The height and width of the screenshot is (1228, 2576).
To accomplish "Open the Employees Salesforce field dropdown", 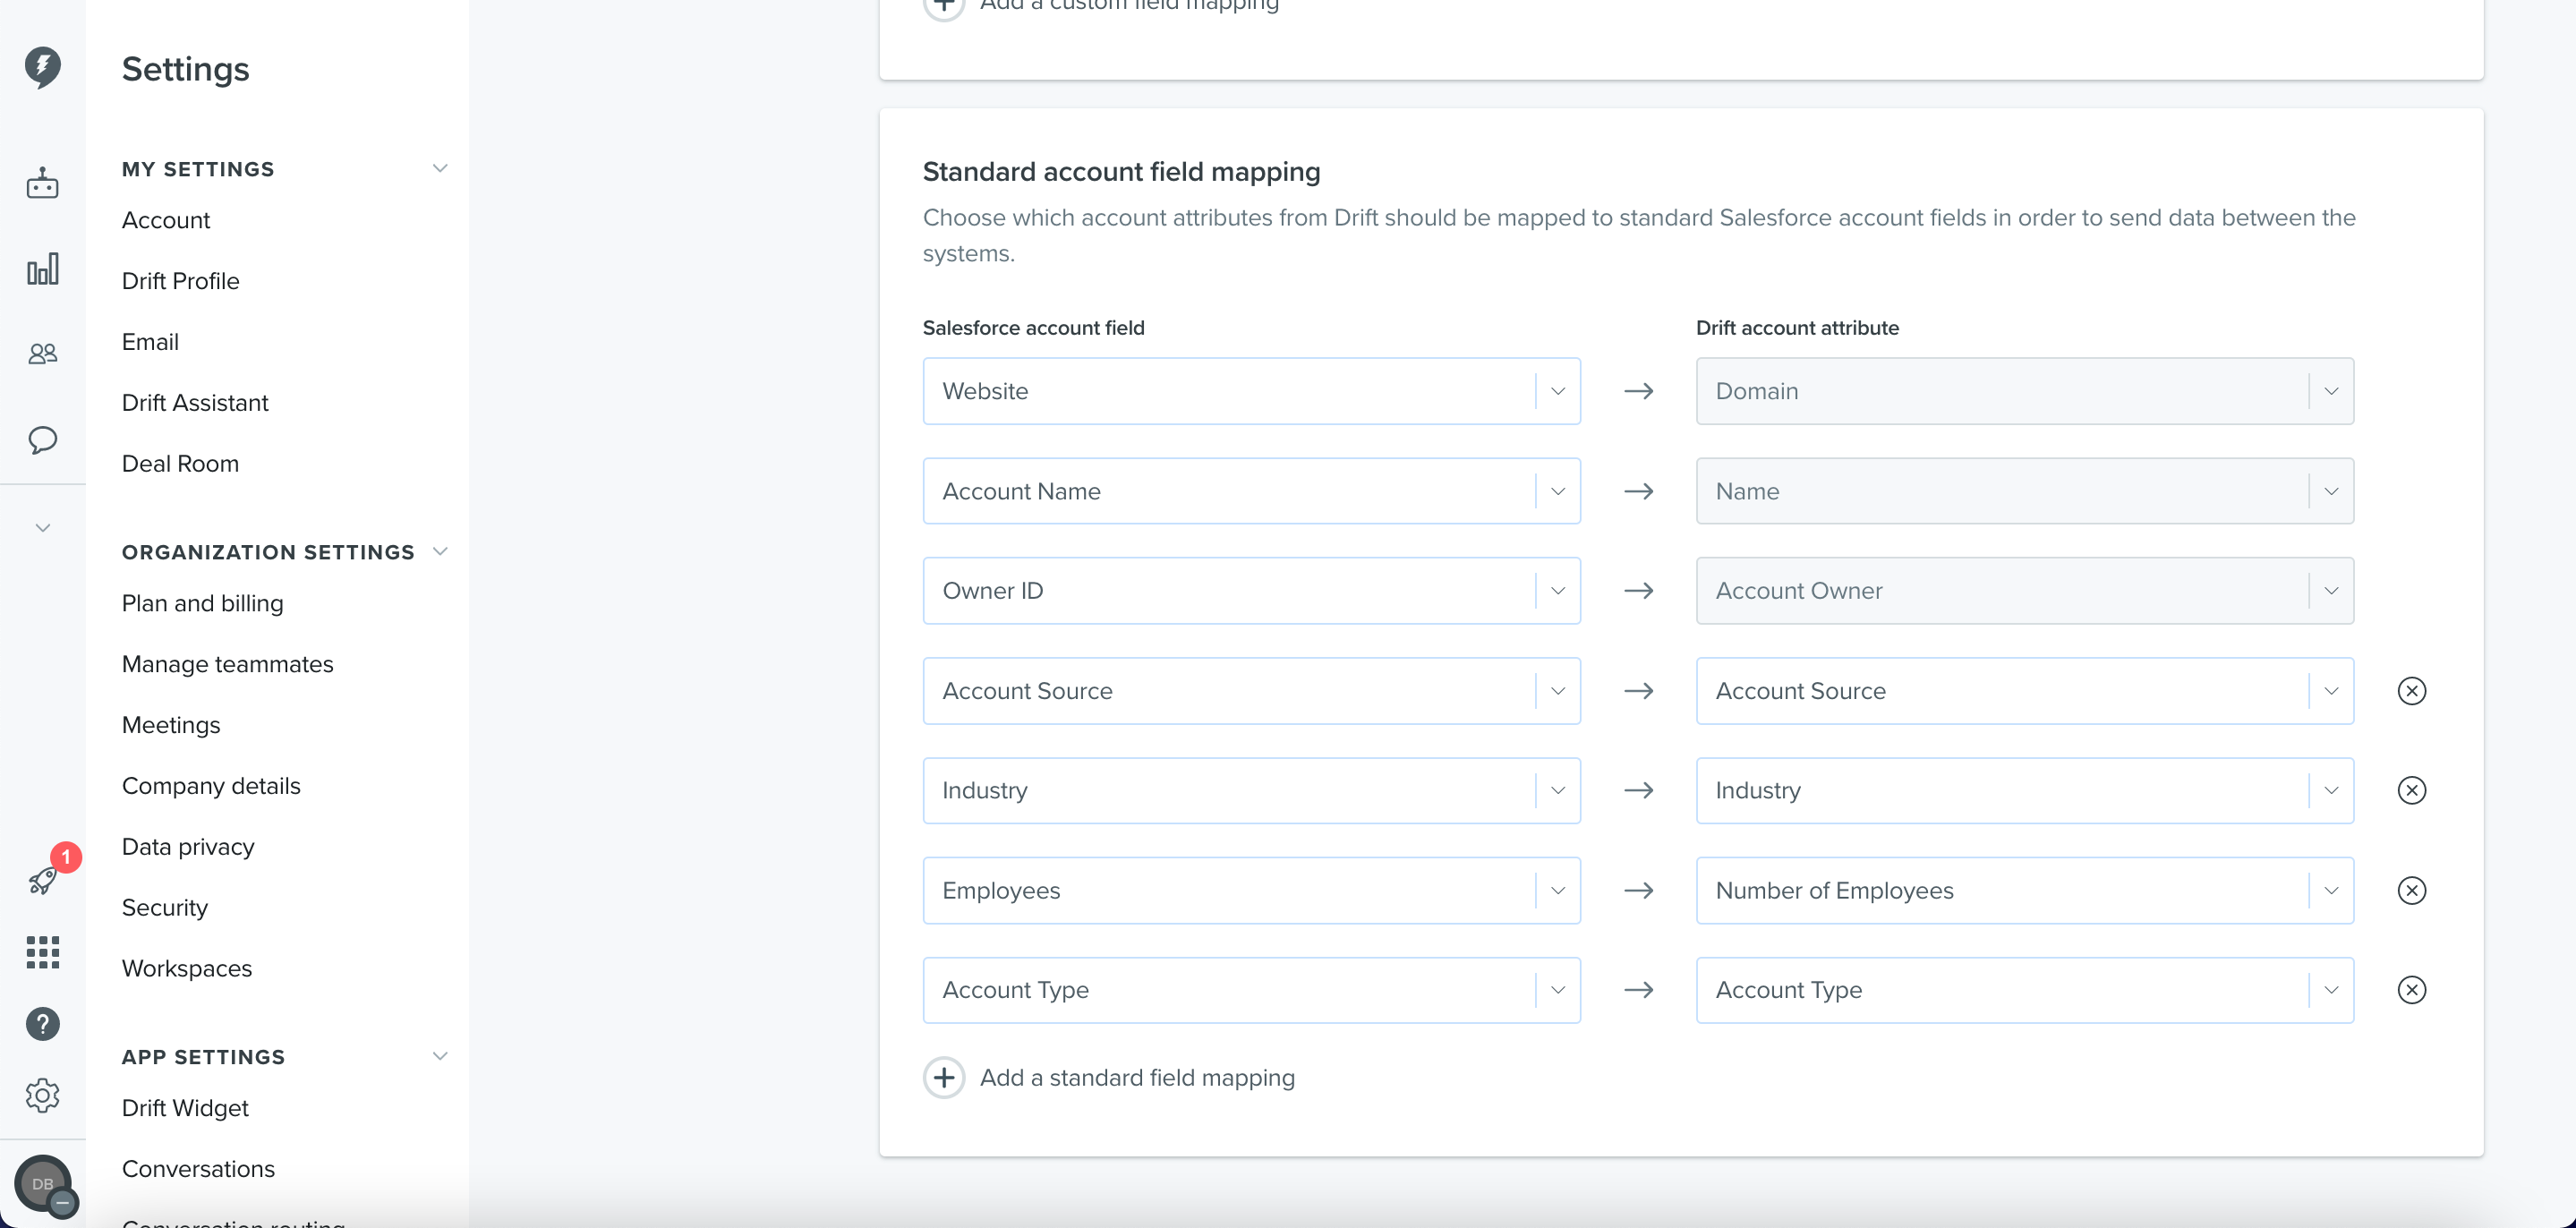I will [1251, 890].
